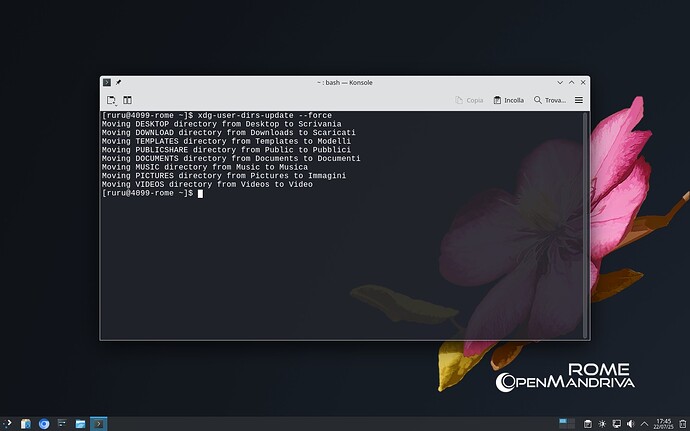690x431 pixels.
Task: Select the Konsole task in taskbar
Action: (x=98, y=423)
